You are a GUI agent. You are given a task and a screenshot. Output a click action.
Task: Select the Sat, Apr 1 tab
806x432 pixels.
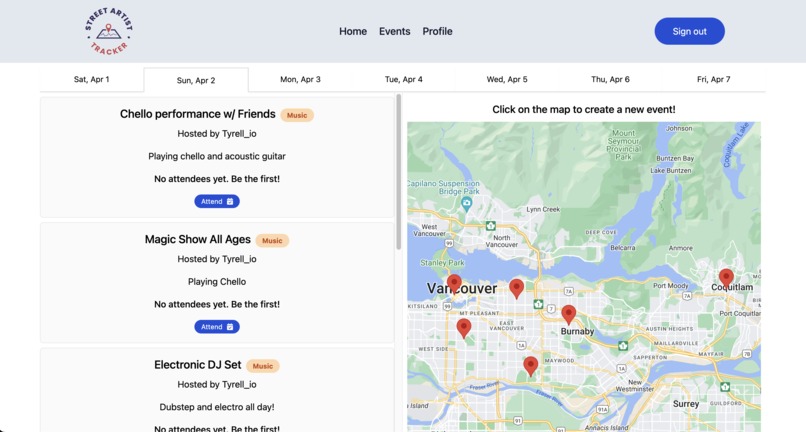(x=91, y=79)
